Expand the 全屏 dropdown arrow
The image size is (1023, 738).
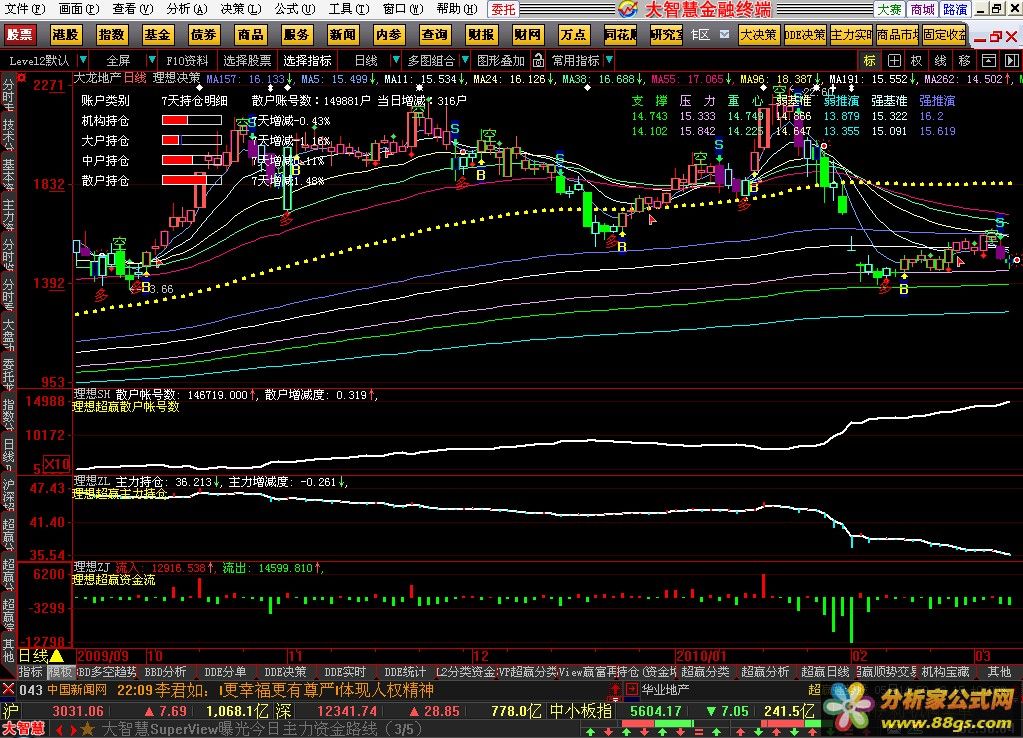click(151, 61)
